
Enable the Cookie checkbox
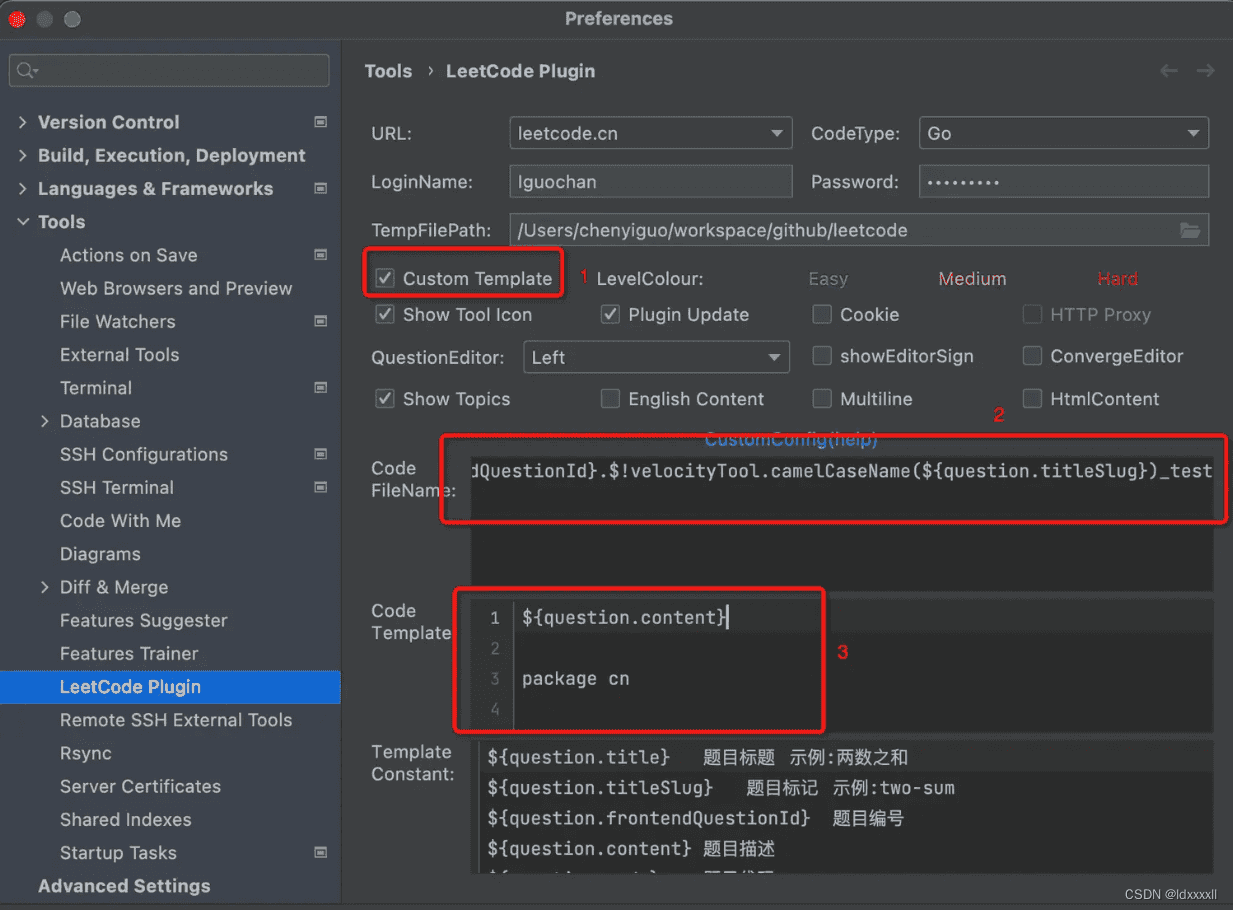(x=822, y=314)
